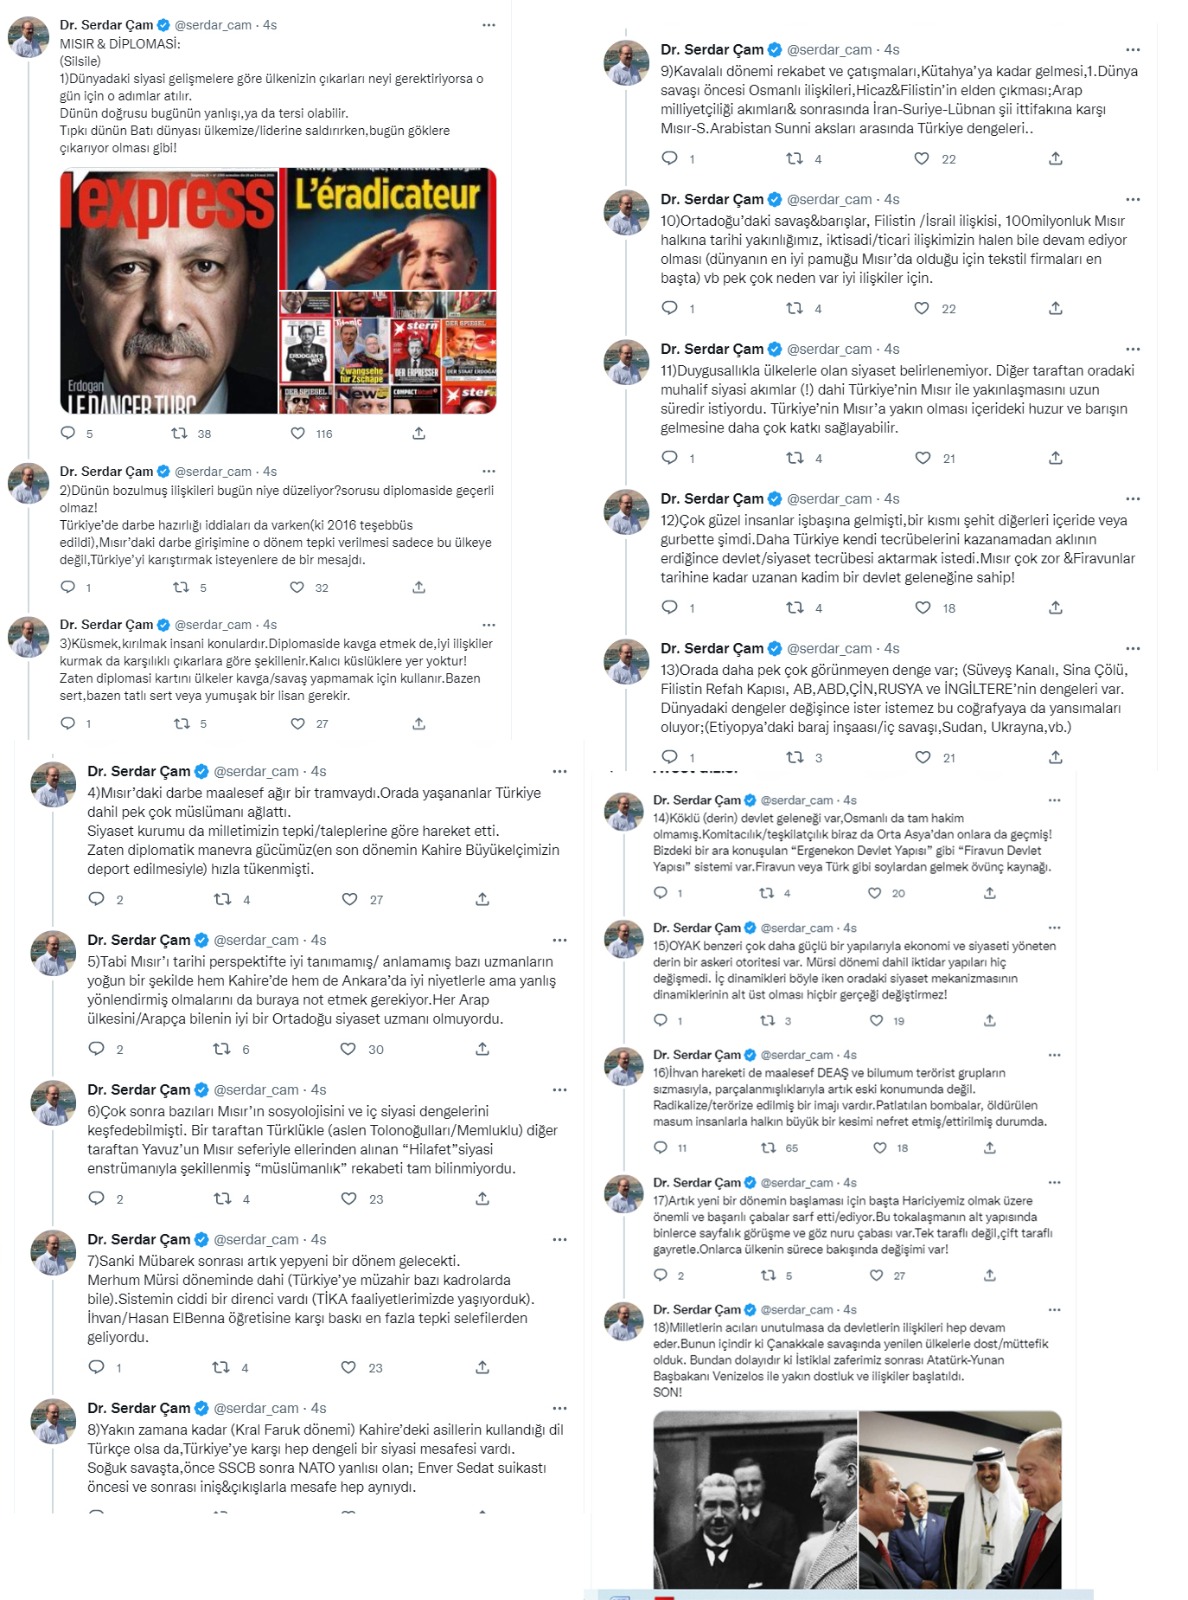Open the L'éradicateur magazine cover image
This screenshot has height=1600, width=1188.
388,229
